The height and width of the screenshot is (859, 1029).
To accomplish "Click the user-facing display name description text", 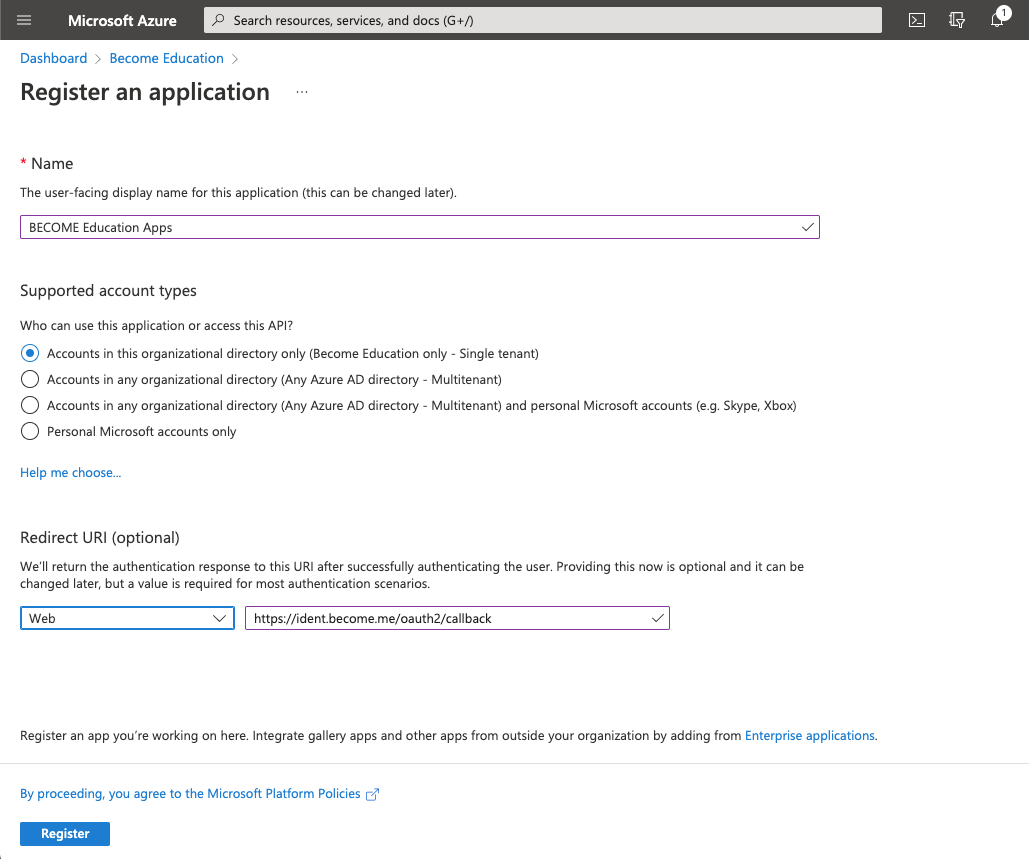I will point(238,193).
